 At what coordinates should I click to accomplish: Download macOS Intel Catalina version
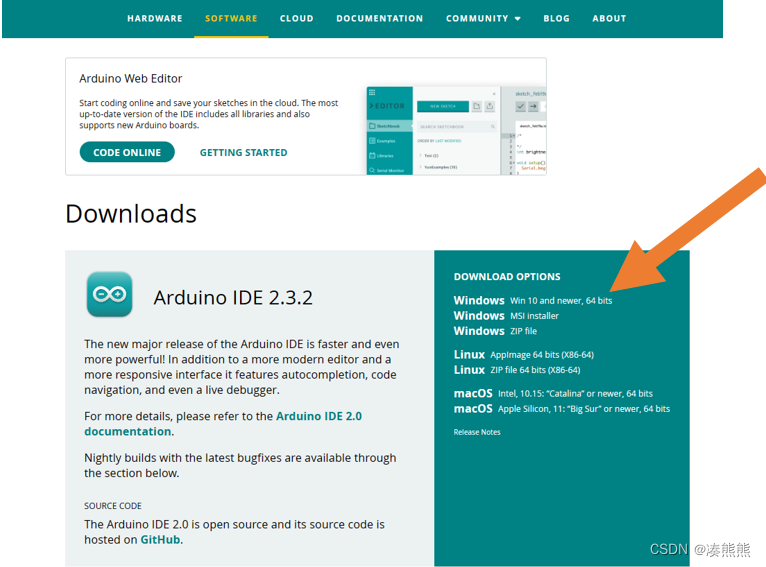point(553,393)
